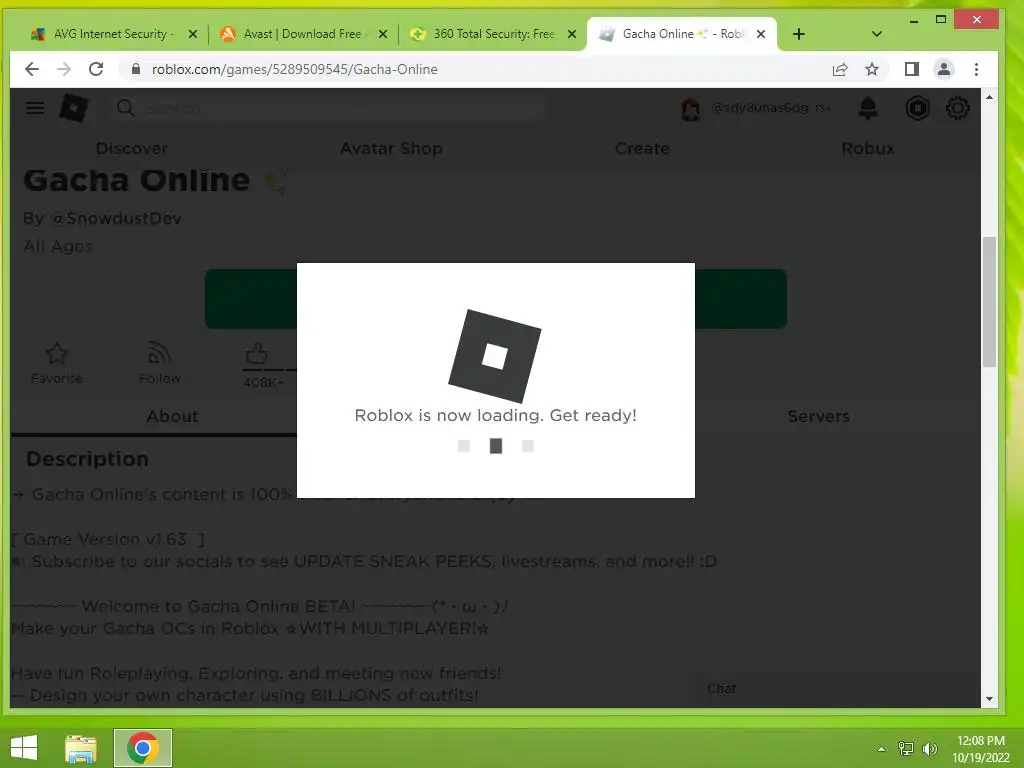Screen dimensions: 1024x768
Task: Open a new Chrome tab
Action: pos(799,34)
